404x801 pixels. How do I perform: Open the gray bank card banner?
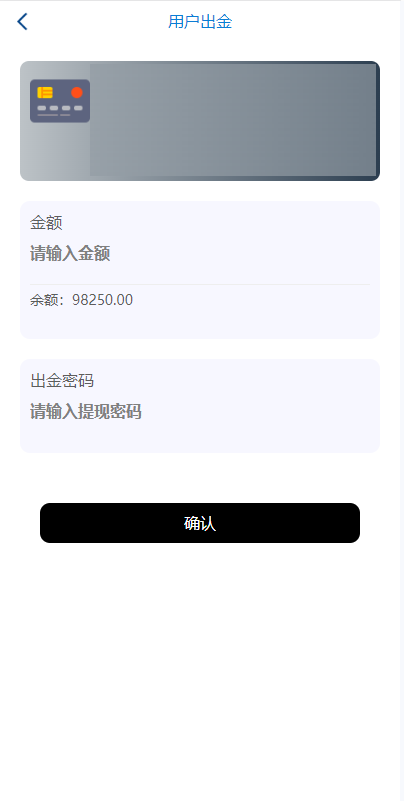pyautogui.click(x=200, y=121)
